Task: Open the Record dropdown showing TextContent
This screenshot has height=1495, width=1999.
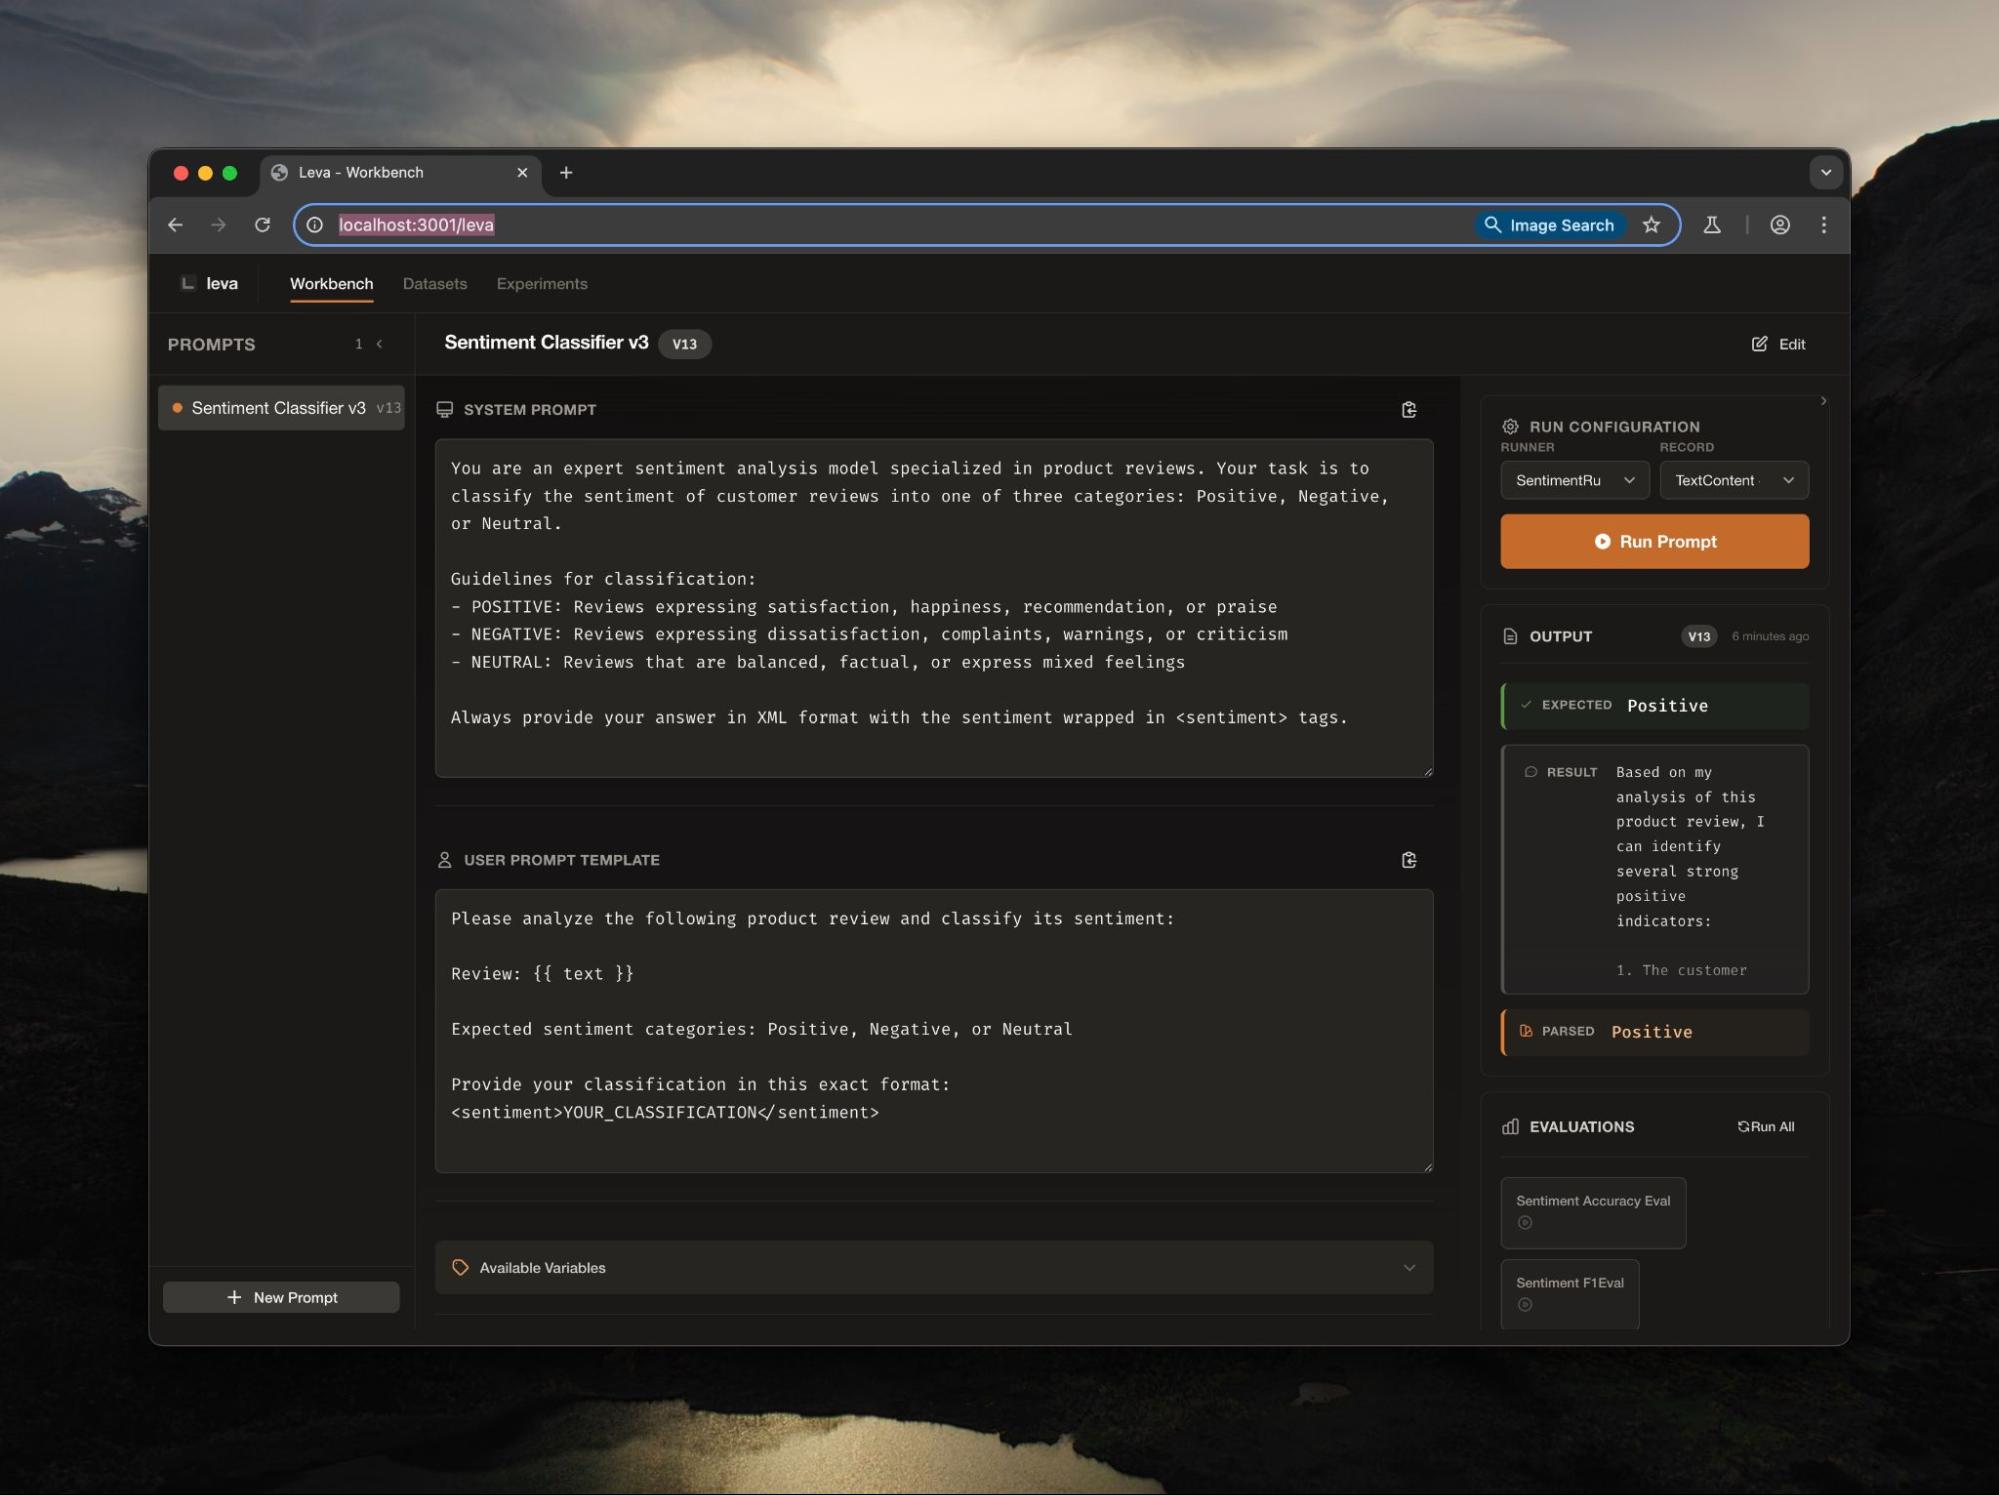Action: click(x=1733, y=480)
